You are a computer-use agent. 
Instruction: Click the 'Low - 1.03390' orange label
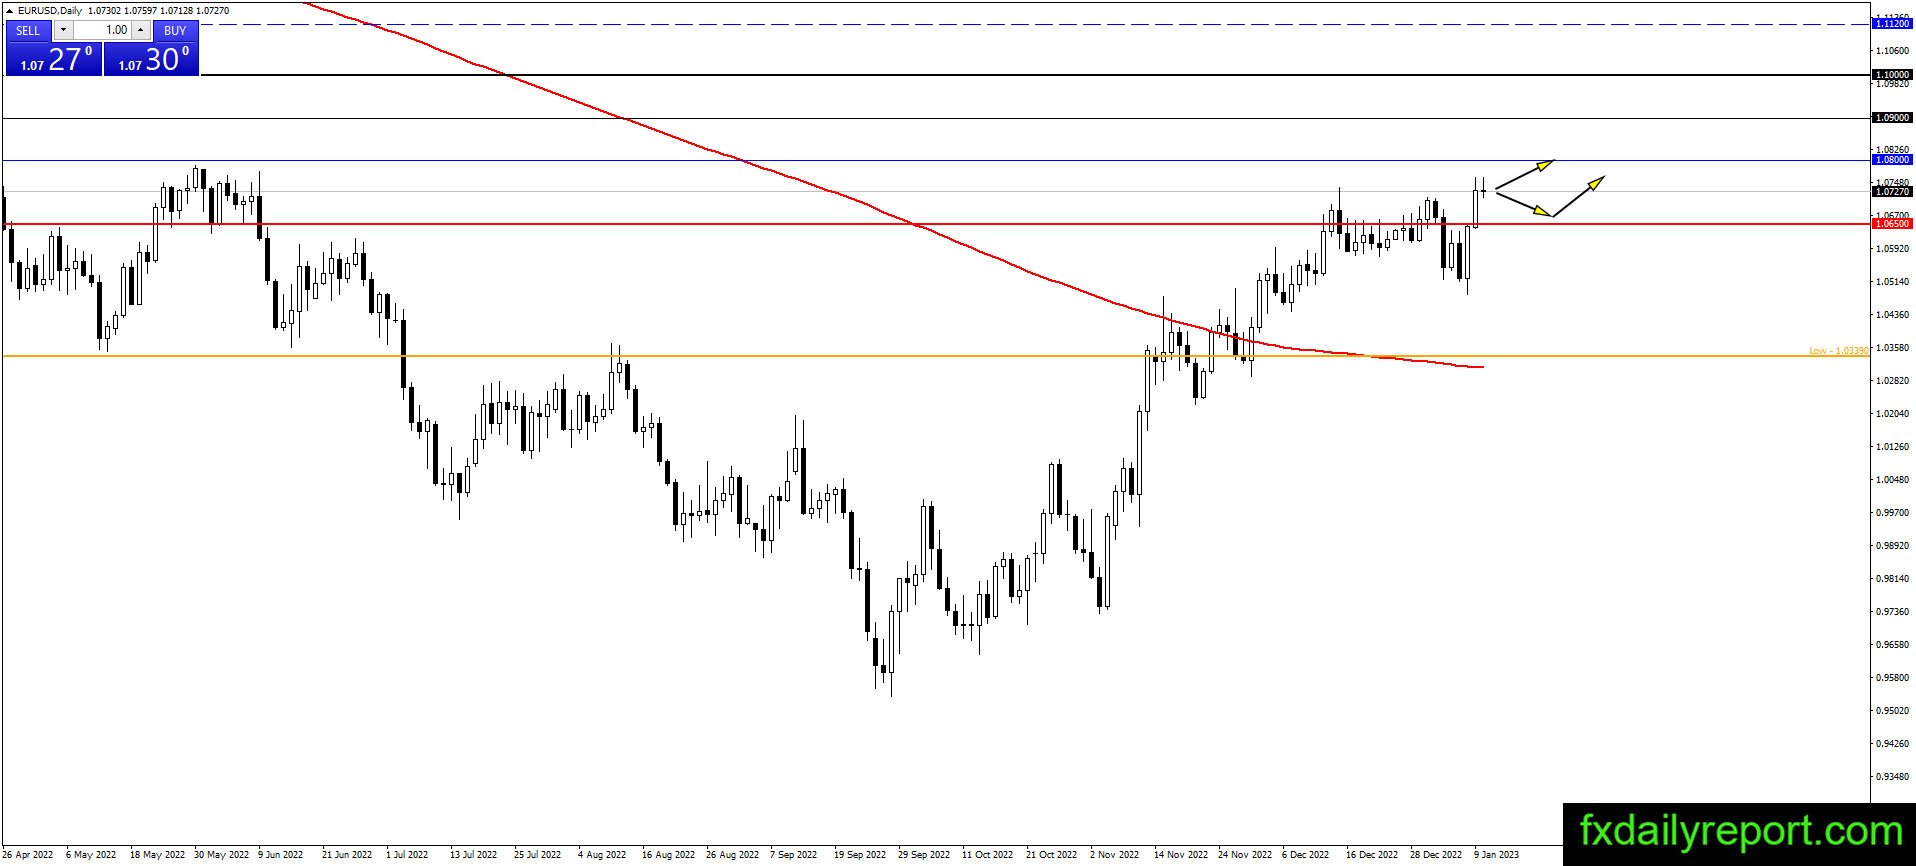coord(1838,351)
